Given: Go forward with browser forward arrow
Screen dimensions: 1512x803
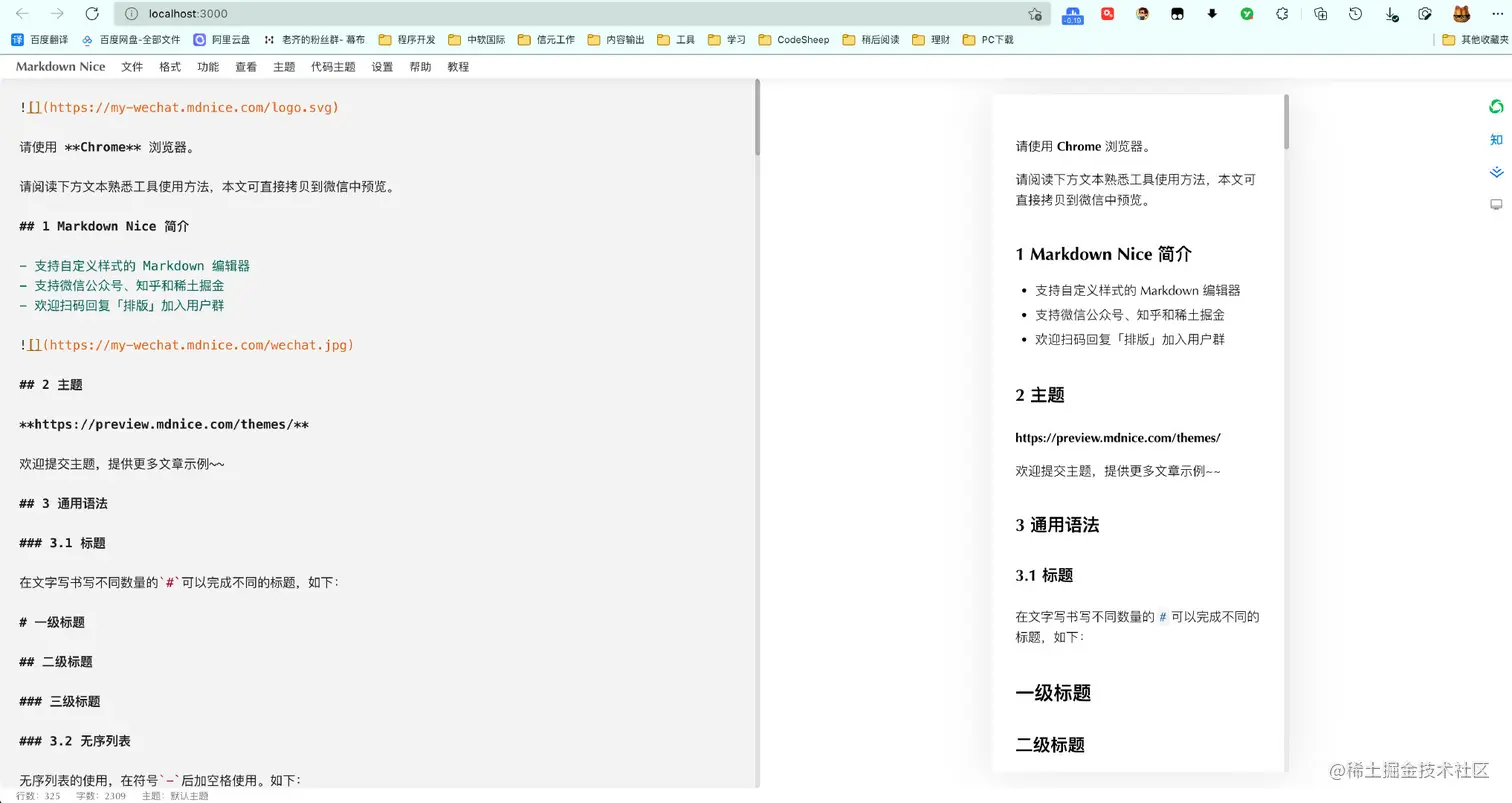Looking at the screenshot, I should pyautogui.click(x=57, y=14).
